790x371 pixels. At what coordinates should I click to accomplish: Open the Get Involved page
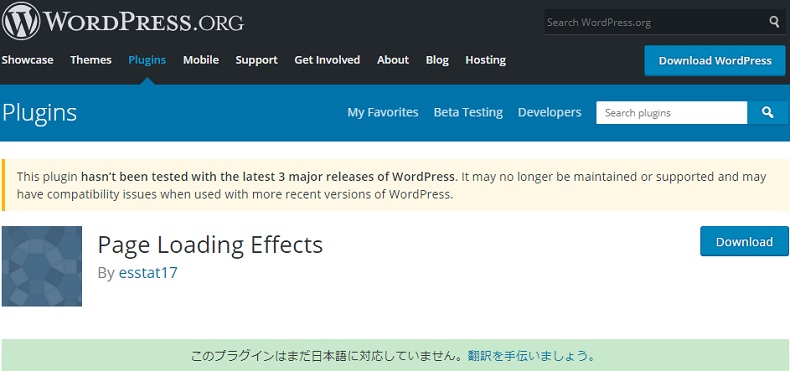327,60
